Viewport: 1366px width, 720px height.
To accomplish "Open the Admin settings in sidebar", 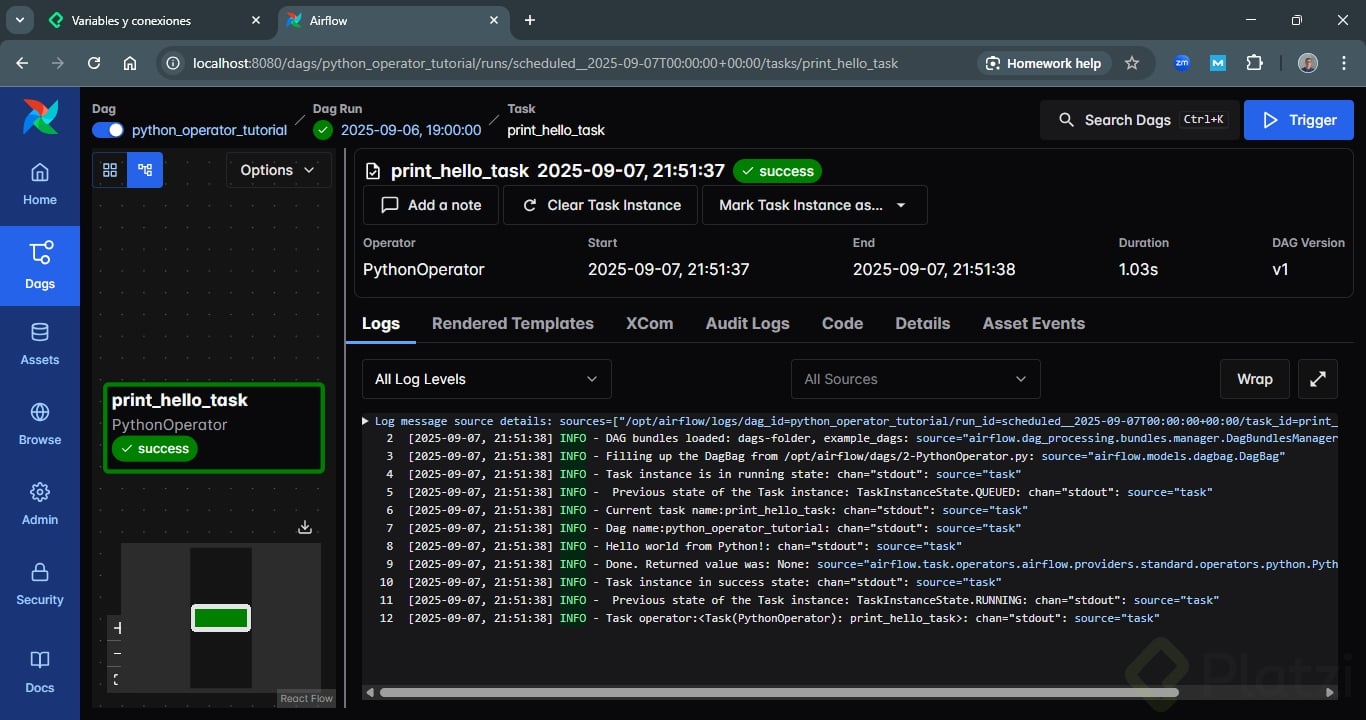I will coord(40,504).
